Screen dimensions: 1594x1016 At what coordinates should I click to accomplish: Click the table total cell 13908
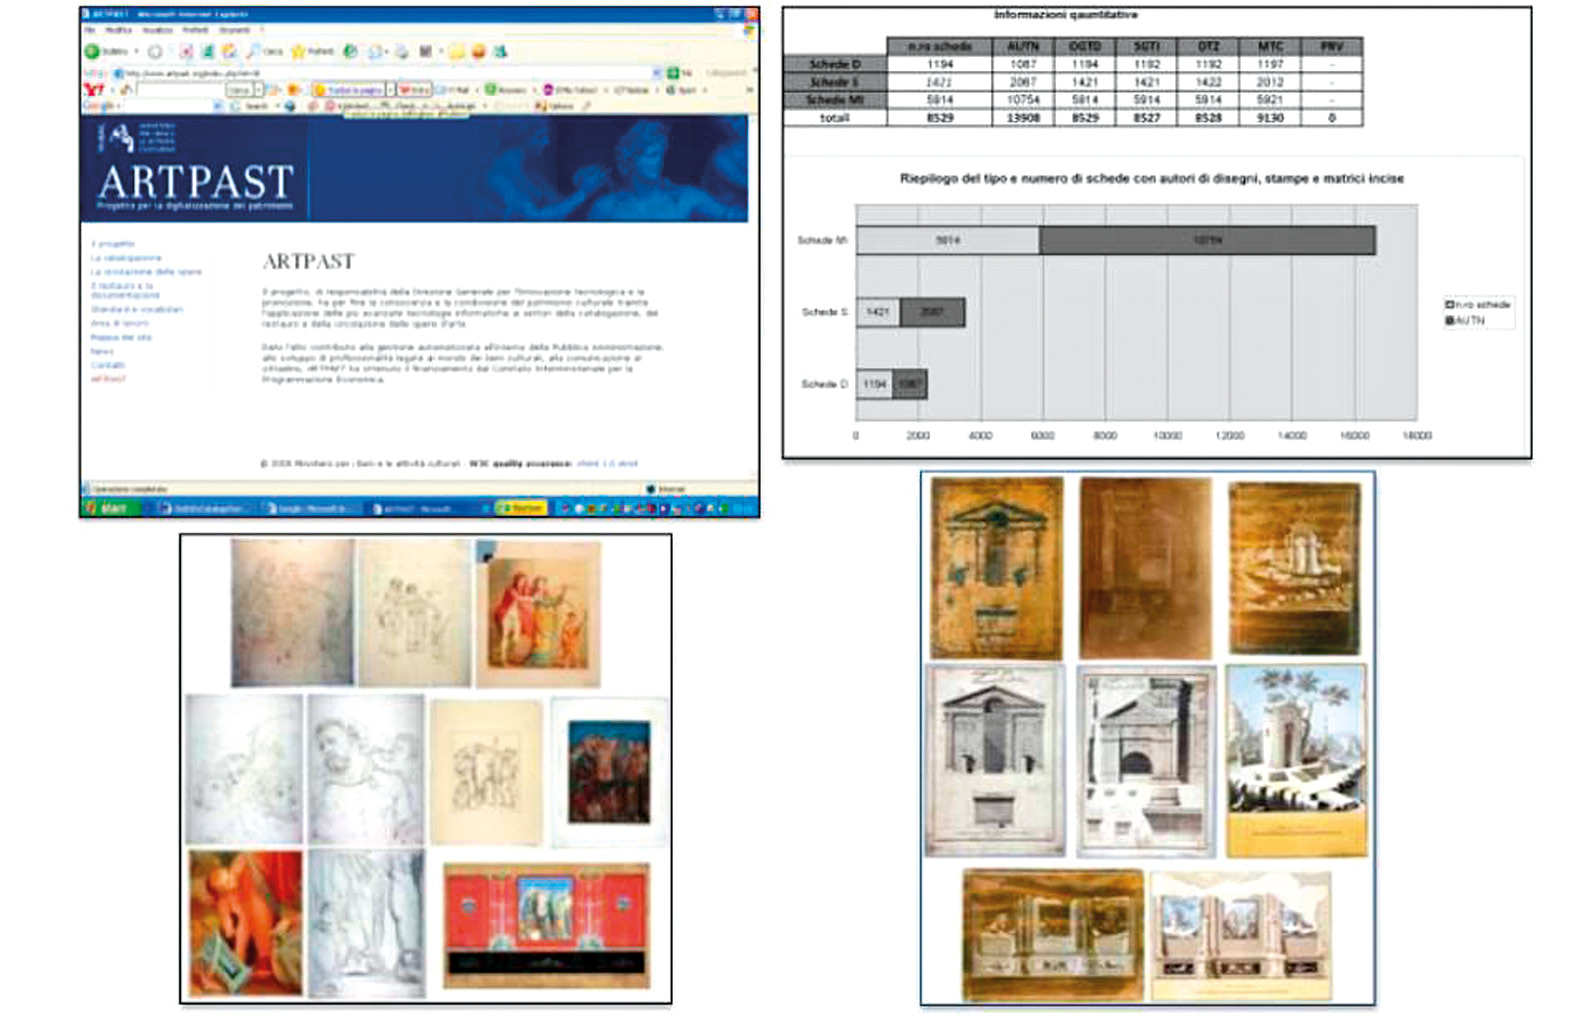click(x=1023, y=118)
